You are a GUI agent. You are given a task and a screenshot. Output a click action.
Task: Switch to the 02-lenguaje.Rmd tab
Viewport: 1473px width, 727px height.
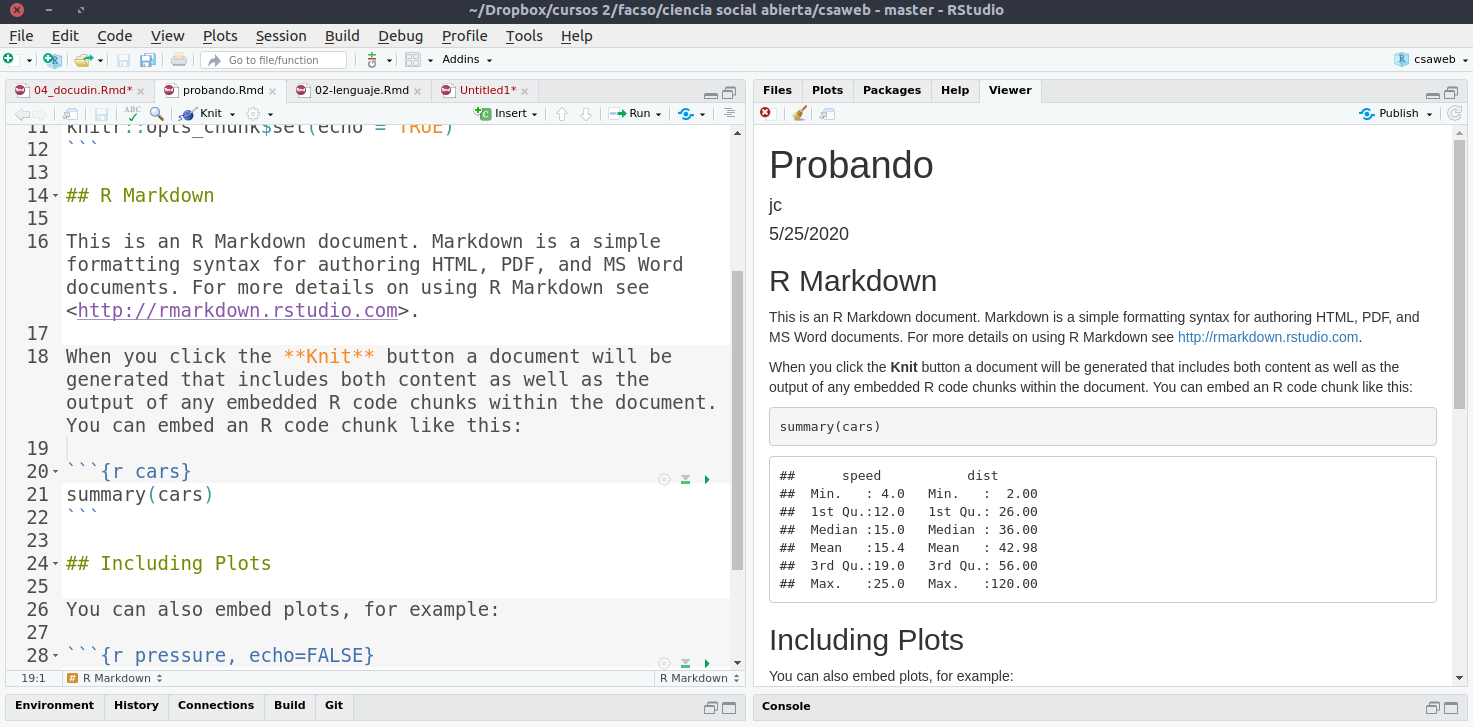pos(360,90)
